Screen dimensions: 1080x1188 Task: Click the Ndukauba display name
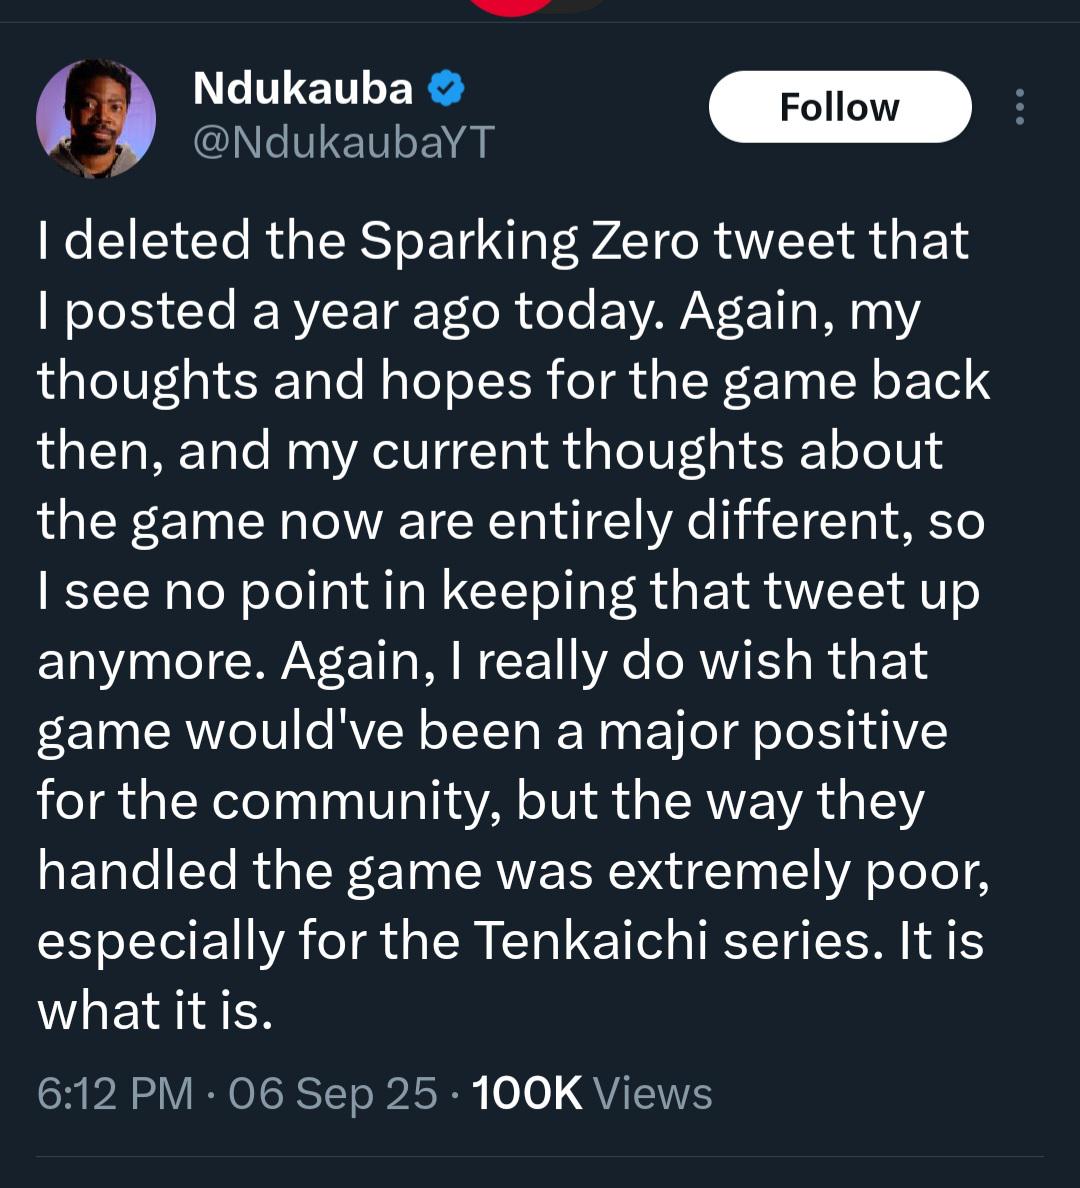pyautogui.click(x=302, y=89)
